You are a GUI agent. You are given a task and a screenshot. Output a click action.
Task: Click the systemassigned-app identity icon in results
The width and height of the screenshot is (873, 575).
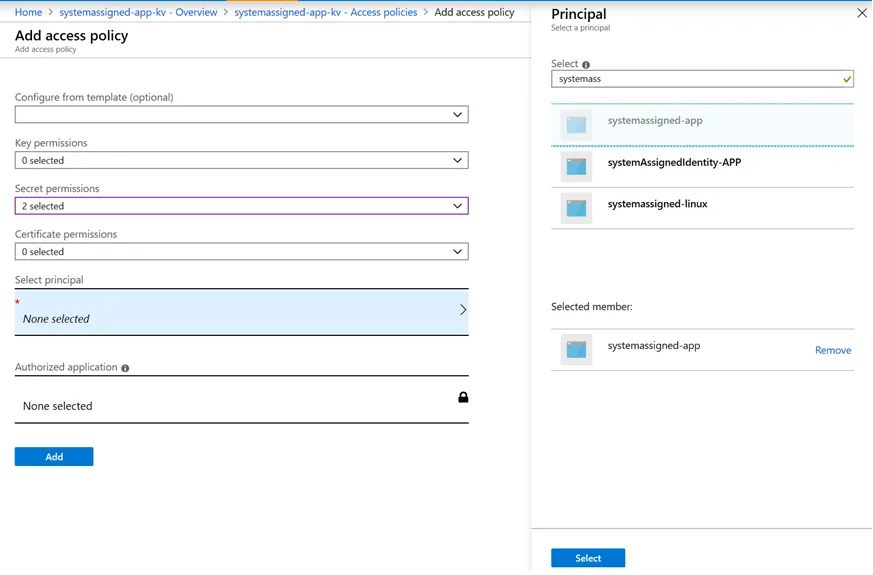pos(576,125)
